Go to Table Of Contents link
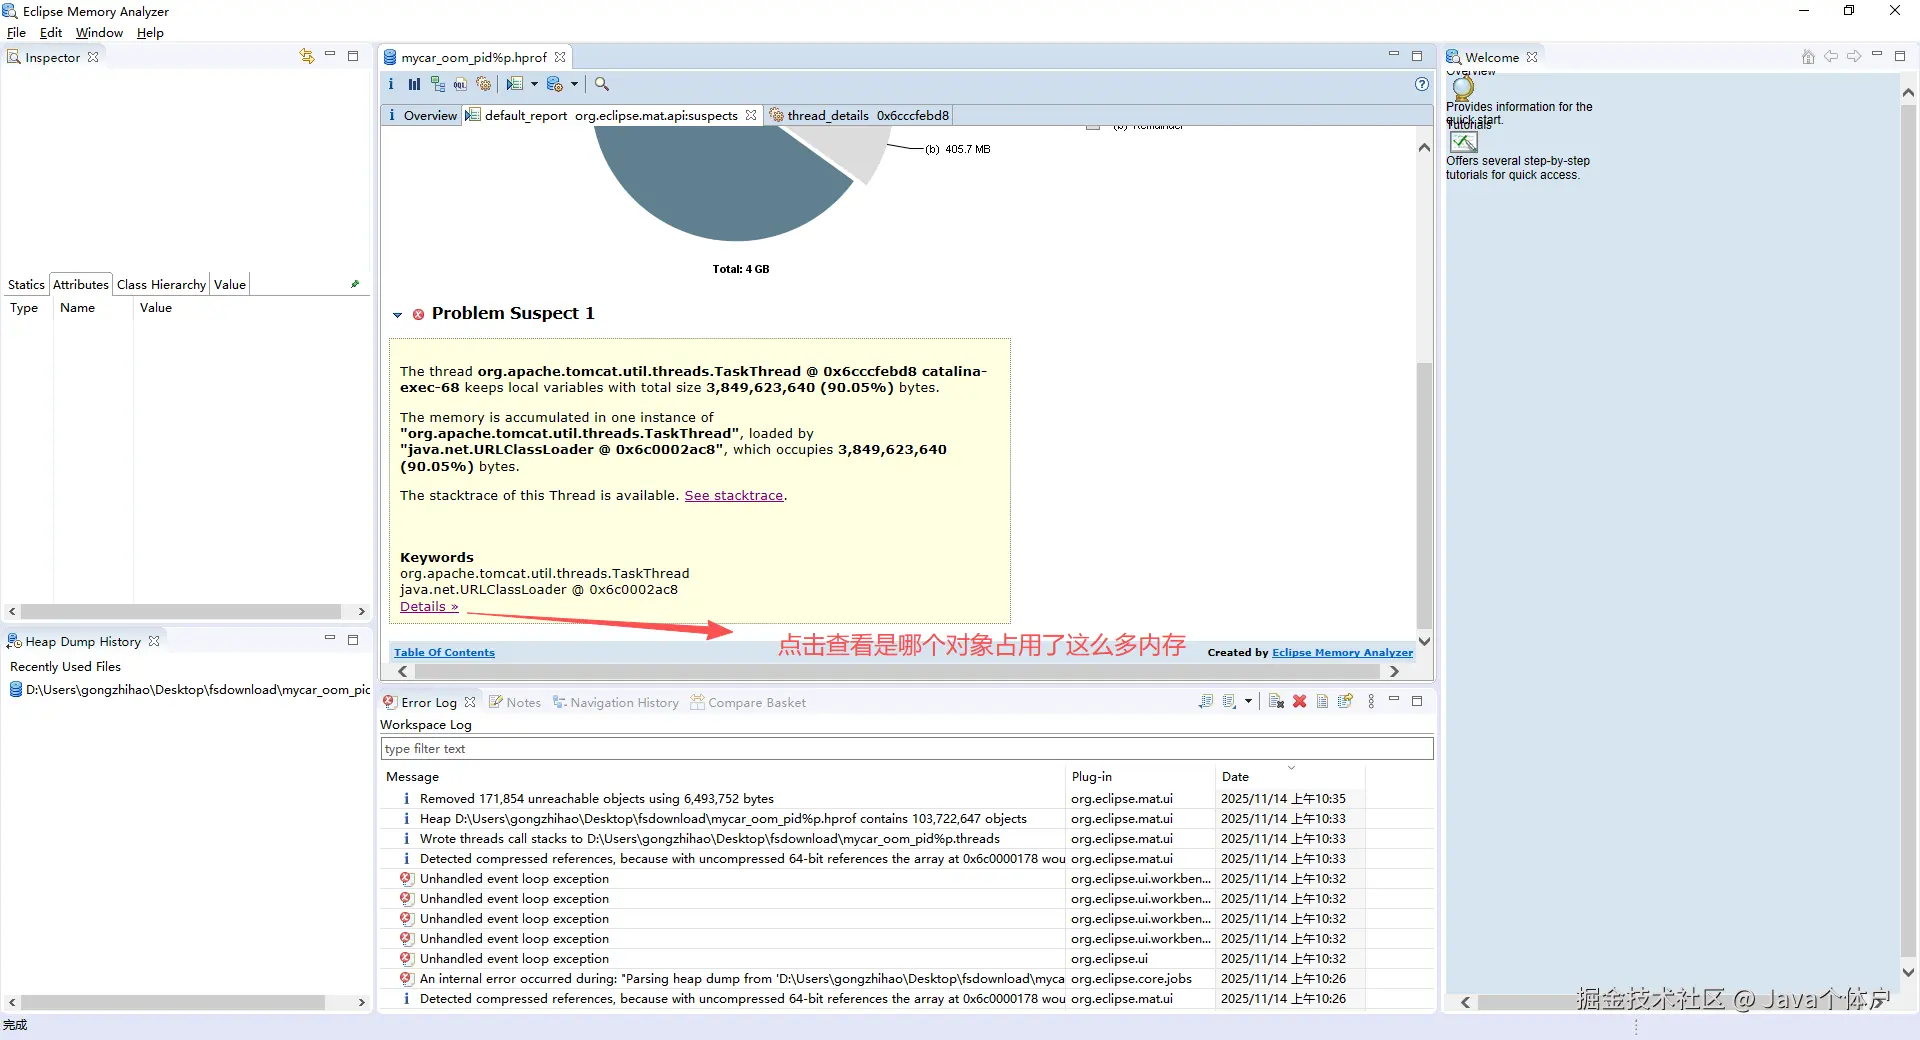Screen dimensions: 1920x1040 click(x=444, y=652)
